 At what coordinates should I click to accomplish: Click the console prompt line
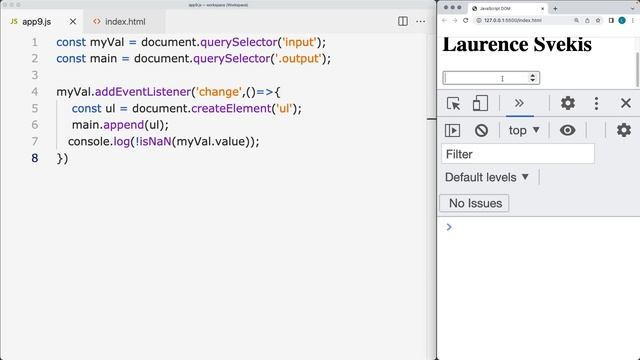click(x=538, y=227)
